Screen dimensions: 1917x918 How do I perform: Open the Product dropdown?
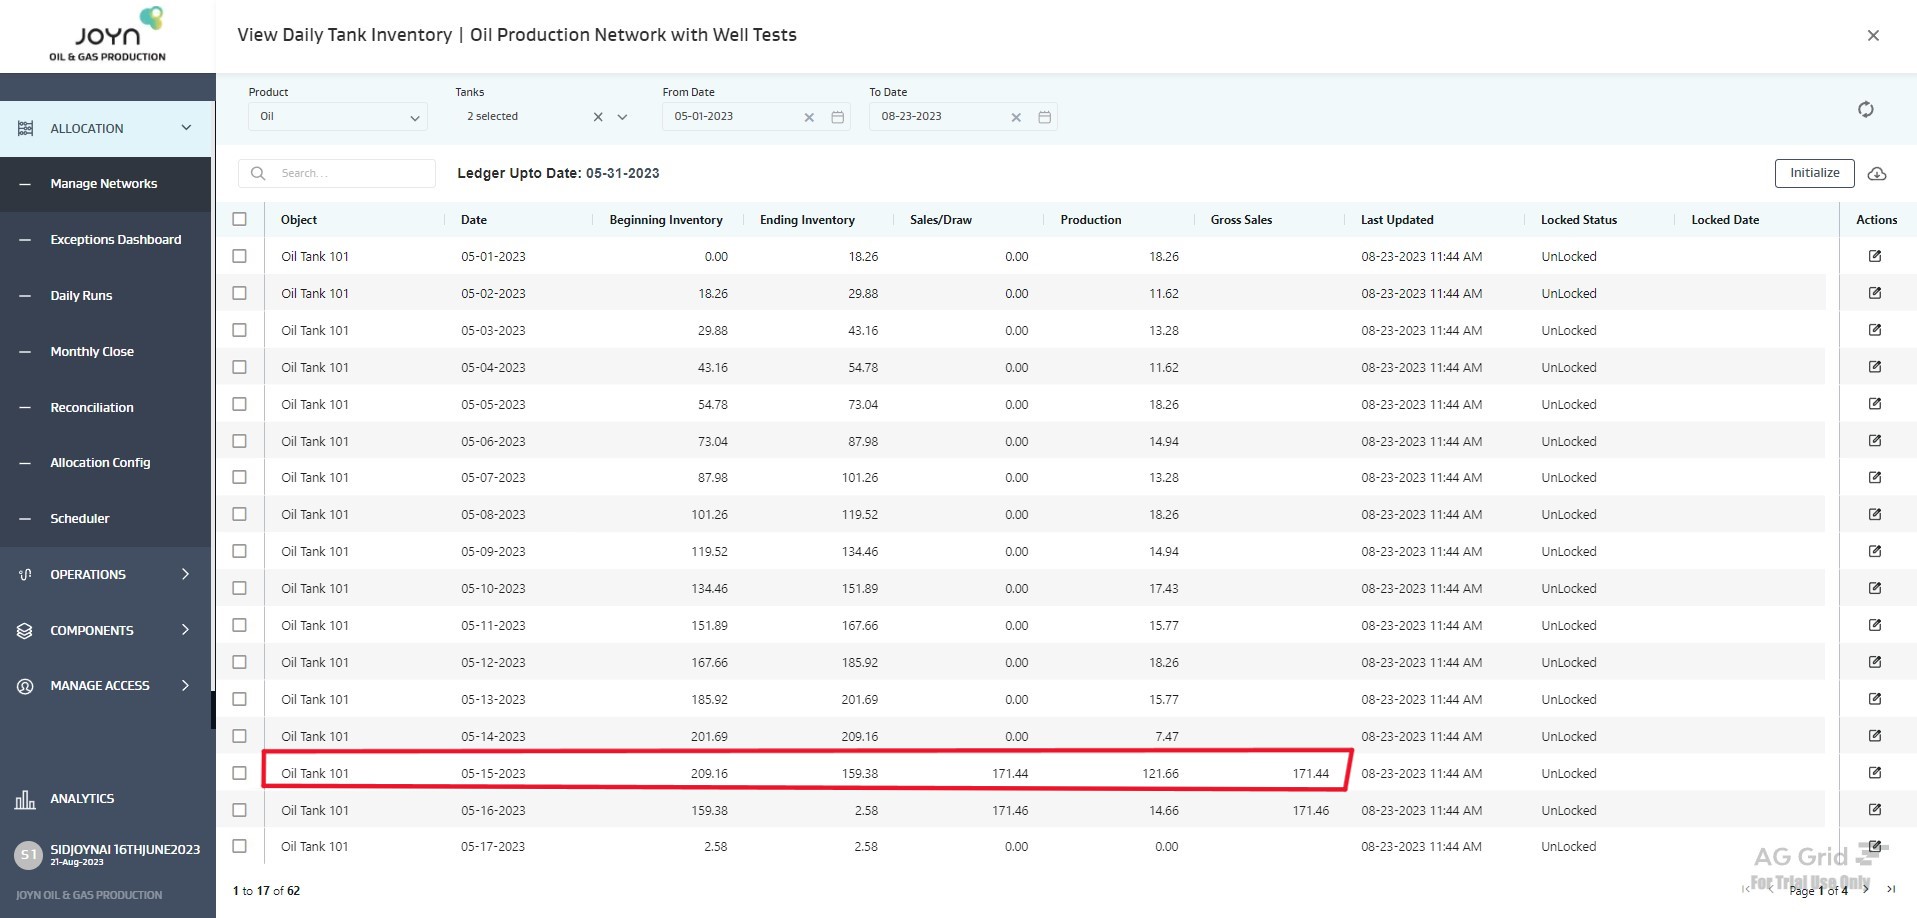(337, 117)
